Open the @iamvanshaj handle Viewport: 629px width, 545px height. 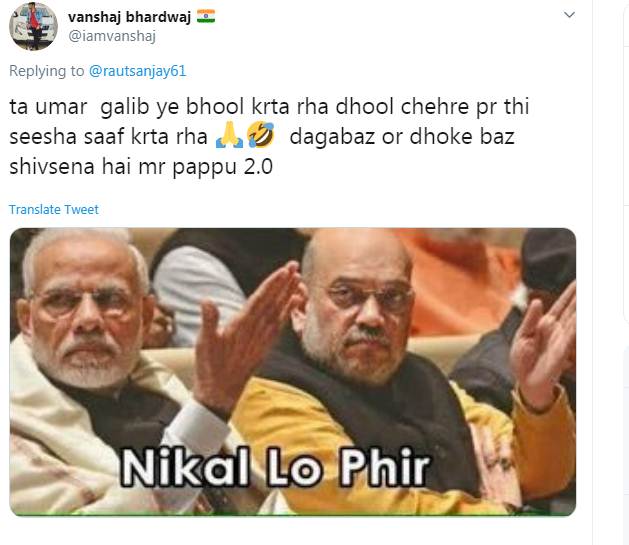tap(112, 36)
